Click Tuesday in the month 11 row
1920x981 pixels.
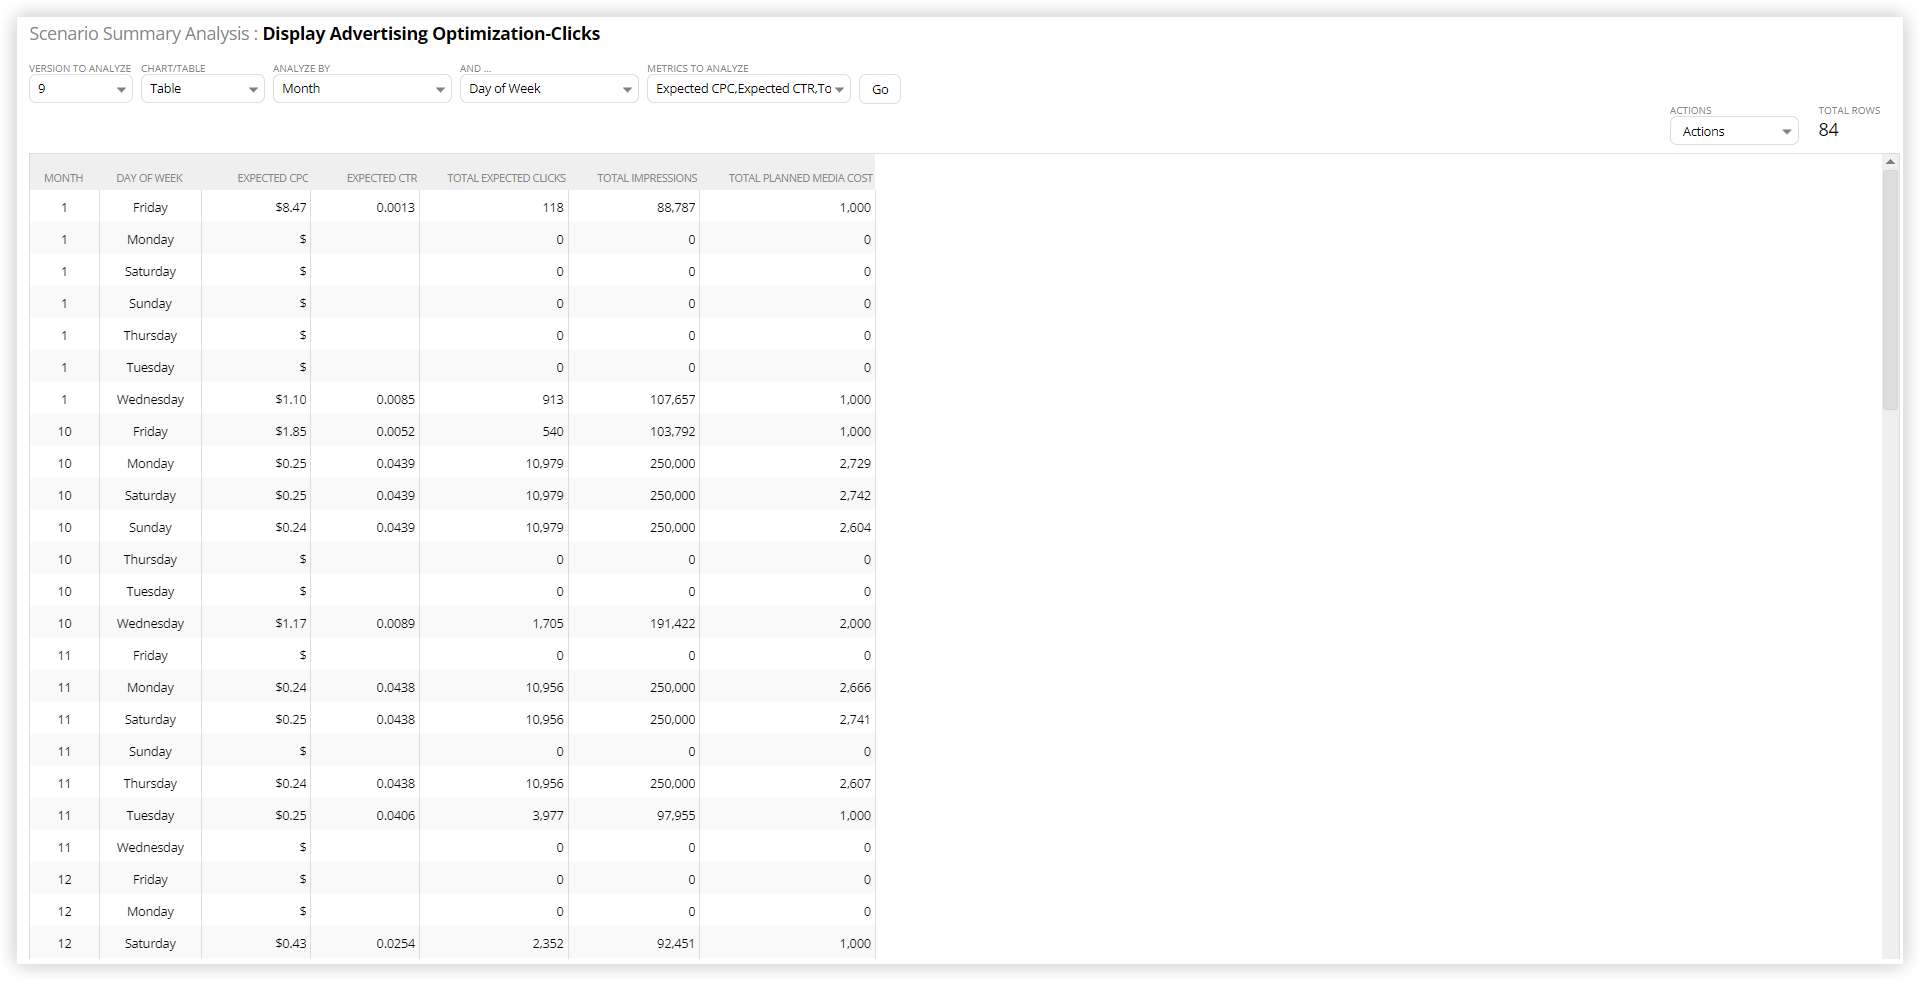(x=150, y=816)
